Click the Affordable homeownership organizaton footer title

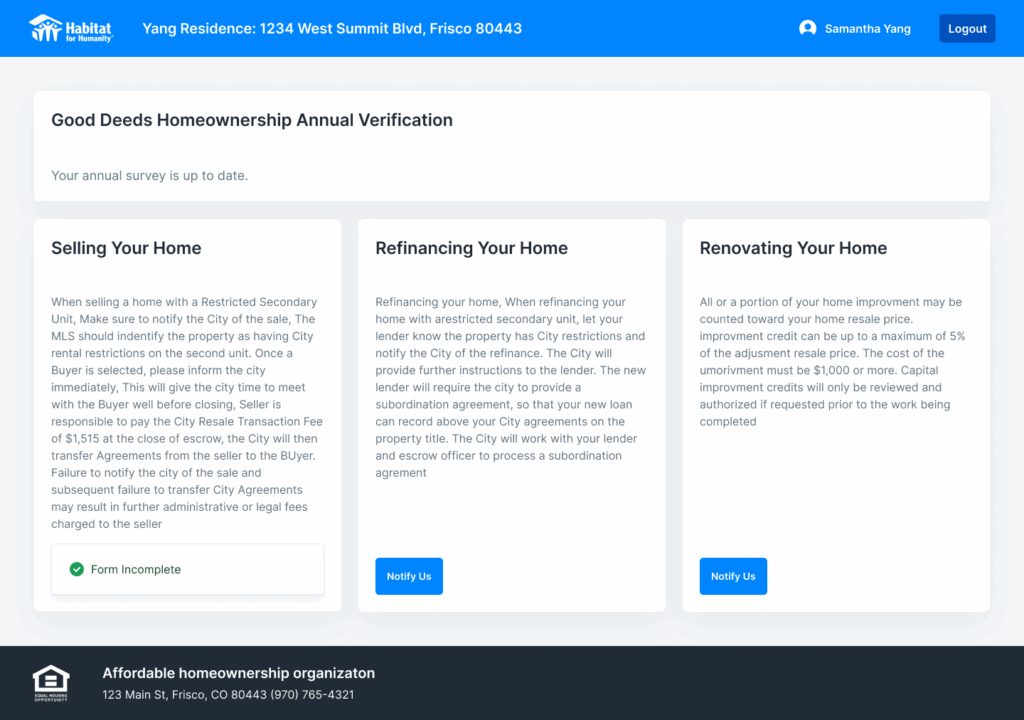click(x=239, y=673)
